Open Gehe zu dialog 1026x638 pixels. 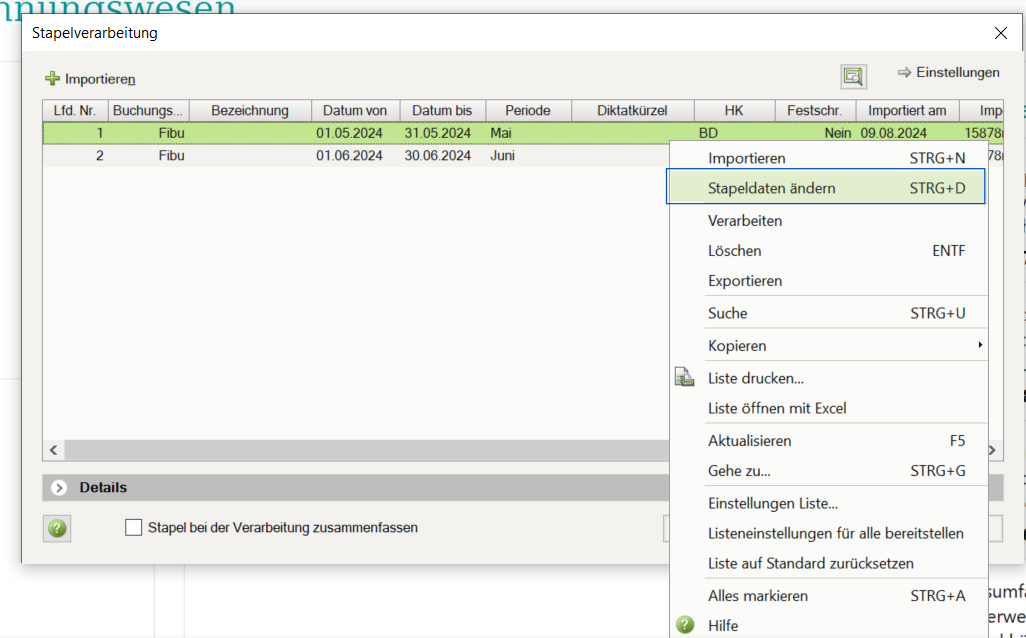point(738,471)
